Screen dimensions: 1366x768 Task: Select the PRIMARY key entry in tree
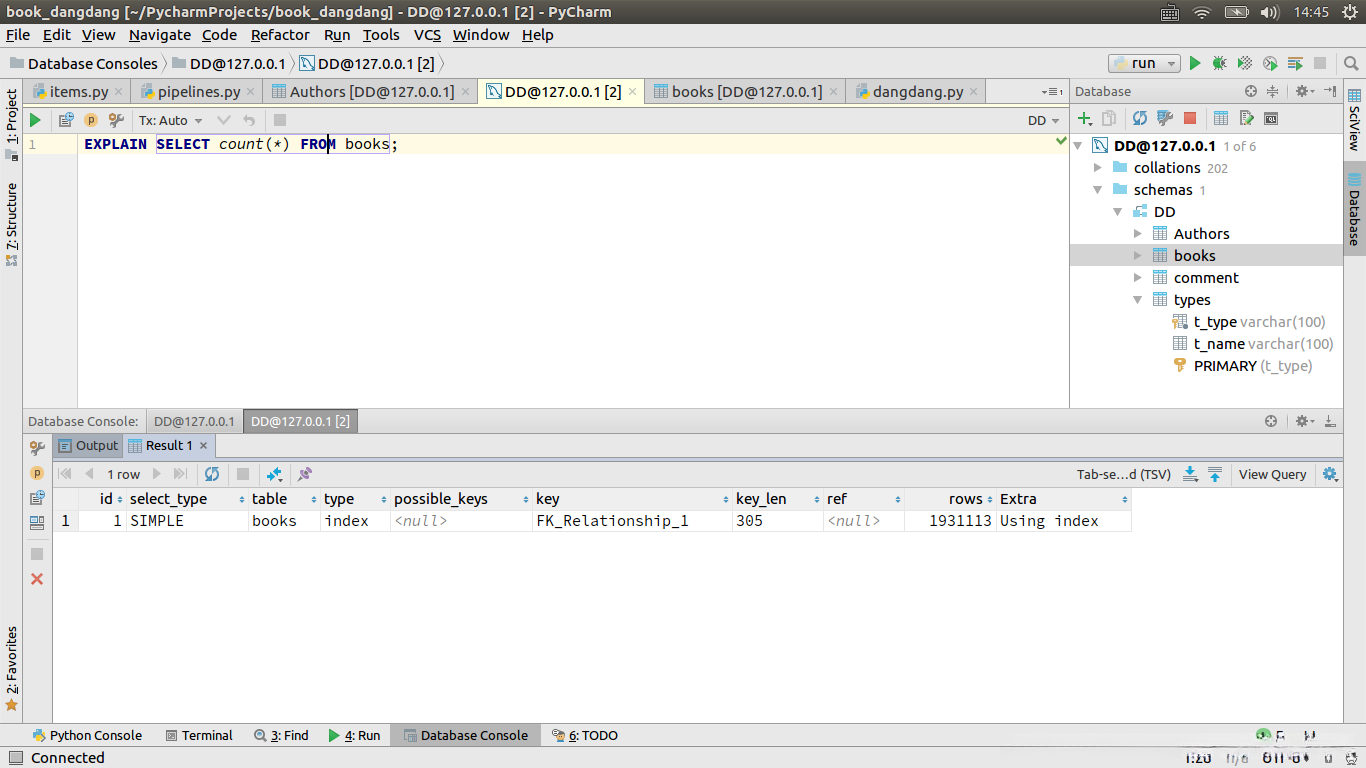[1225, 366]
